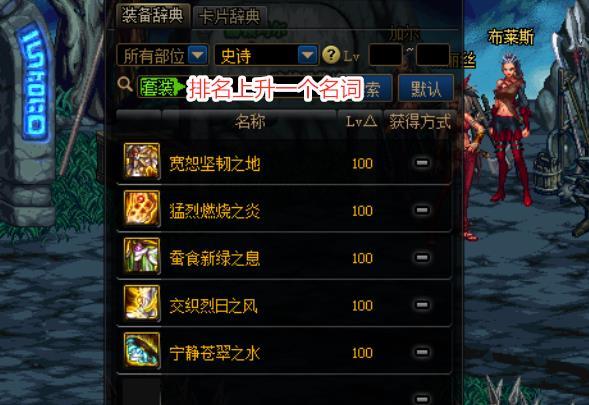Click the 宽恕坚韧之地 equipment icon
This screenshot has height=405, width=589.
click(x=142, y=161)
